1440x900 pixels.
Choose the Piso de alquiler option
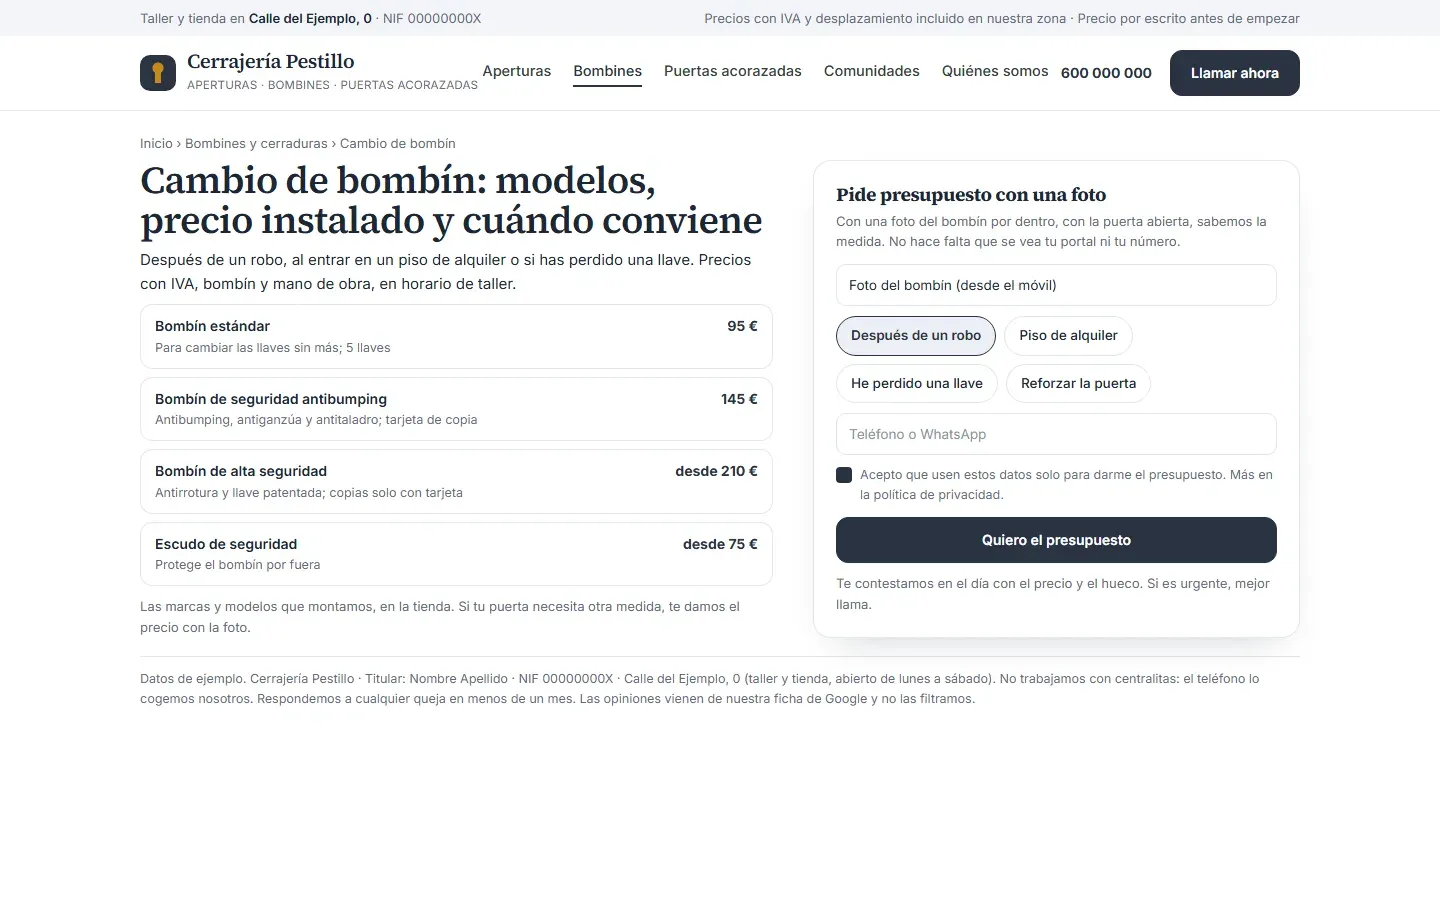[1068, 336]
